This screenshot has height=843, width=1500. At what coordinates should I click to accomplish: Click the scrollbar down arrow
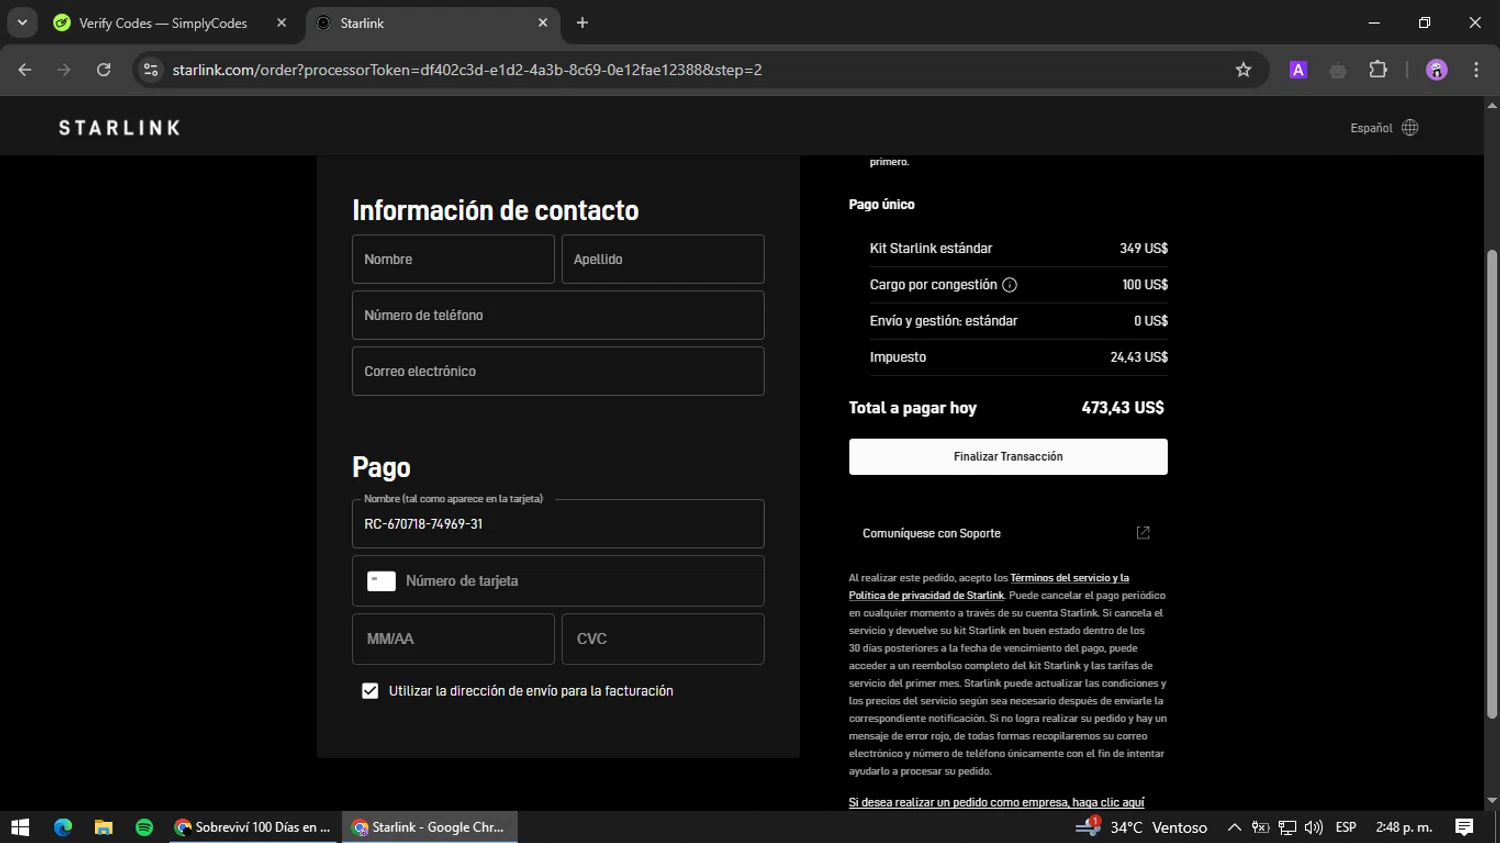[x=1492, y=801]
